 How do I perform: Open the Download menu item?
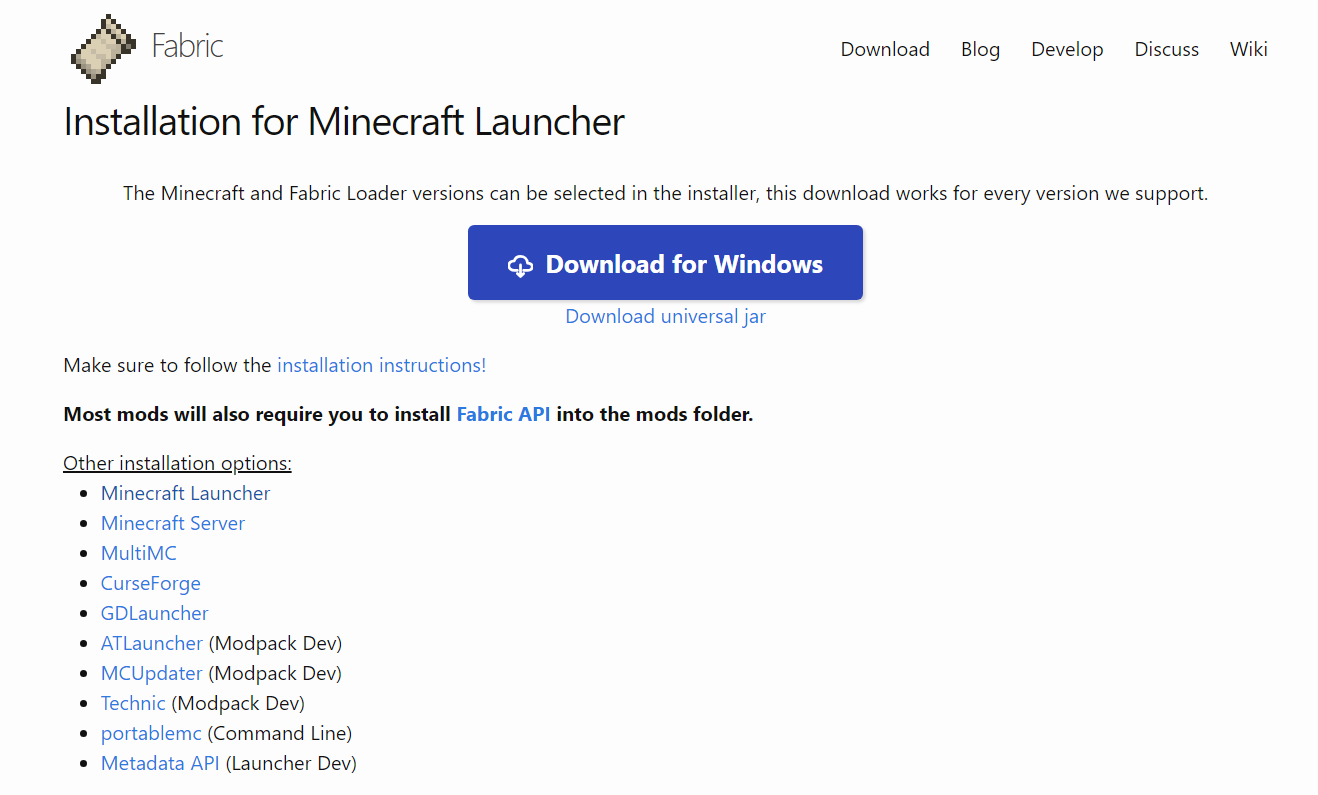tap(885, 49)
